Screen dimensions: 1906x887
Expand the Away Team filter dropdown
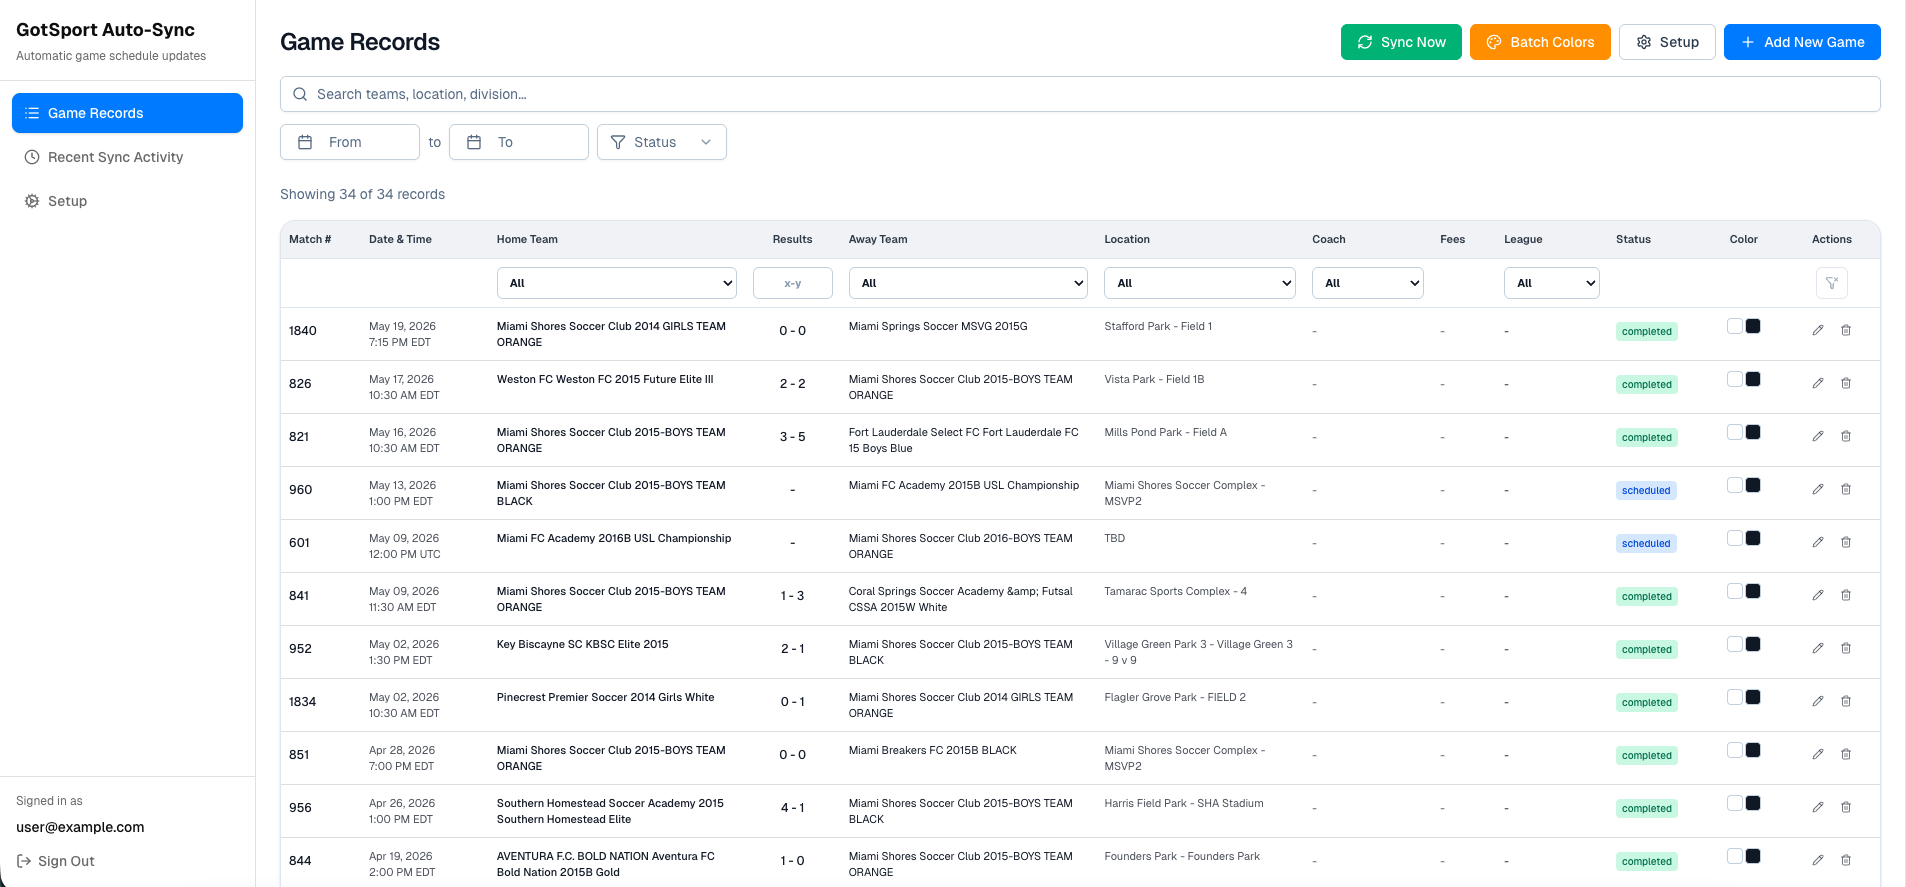coord(968,283)
